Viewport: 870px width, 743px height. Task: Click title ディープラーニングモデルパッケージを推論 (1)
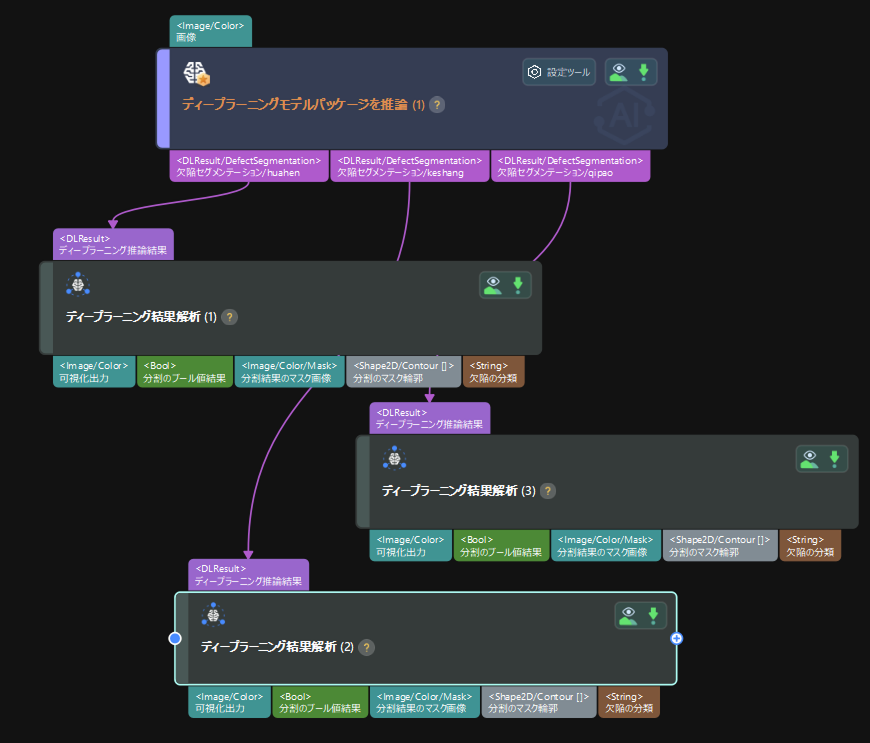point(303,104)
